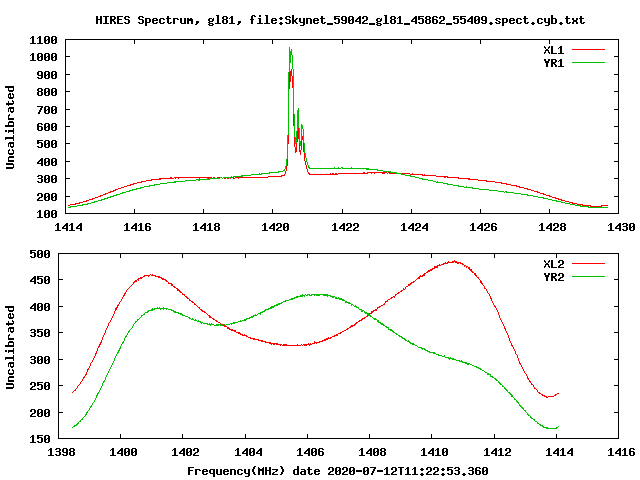Click the 700 y-axis tick label
Viewport: 640px width, 480px height.
pos(47,110)
